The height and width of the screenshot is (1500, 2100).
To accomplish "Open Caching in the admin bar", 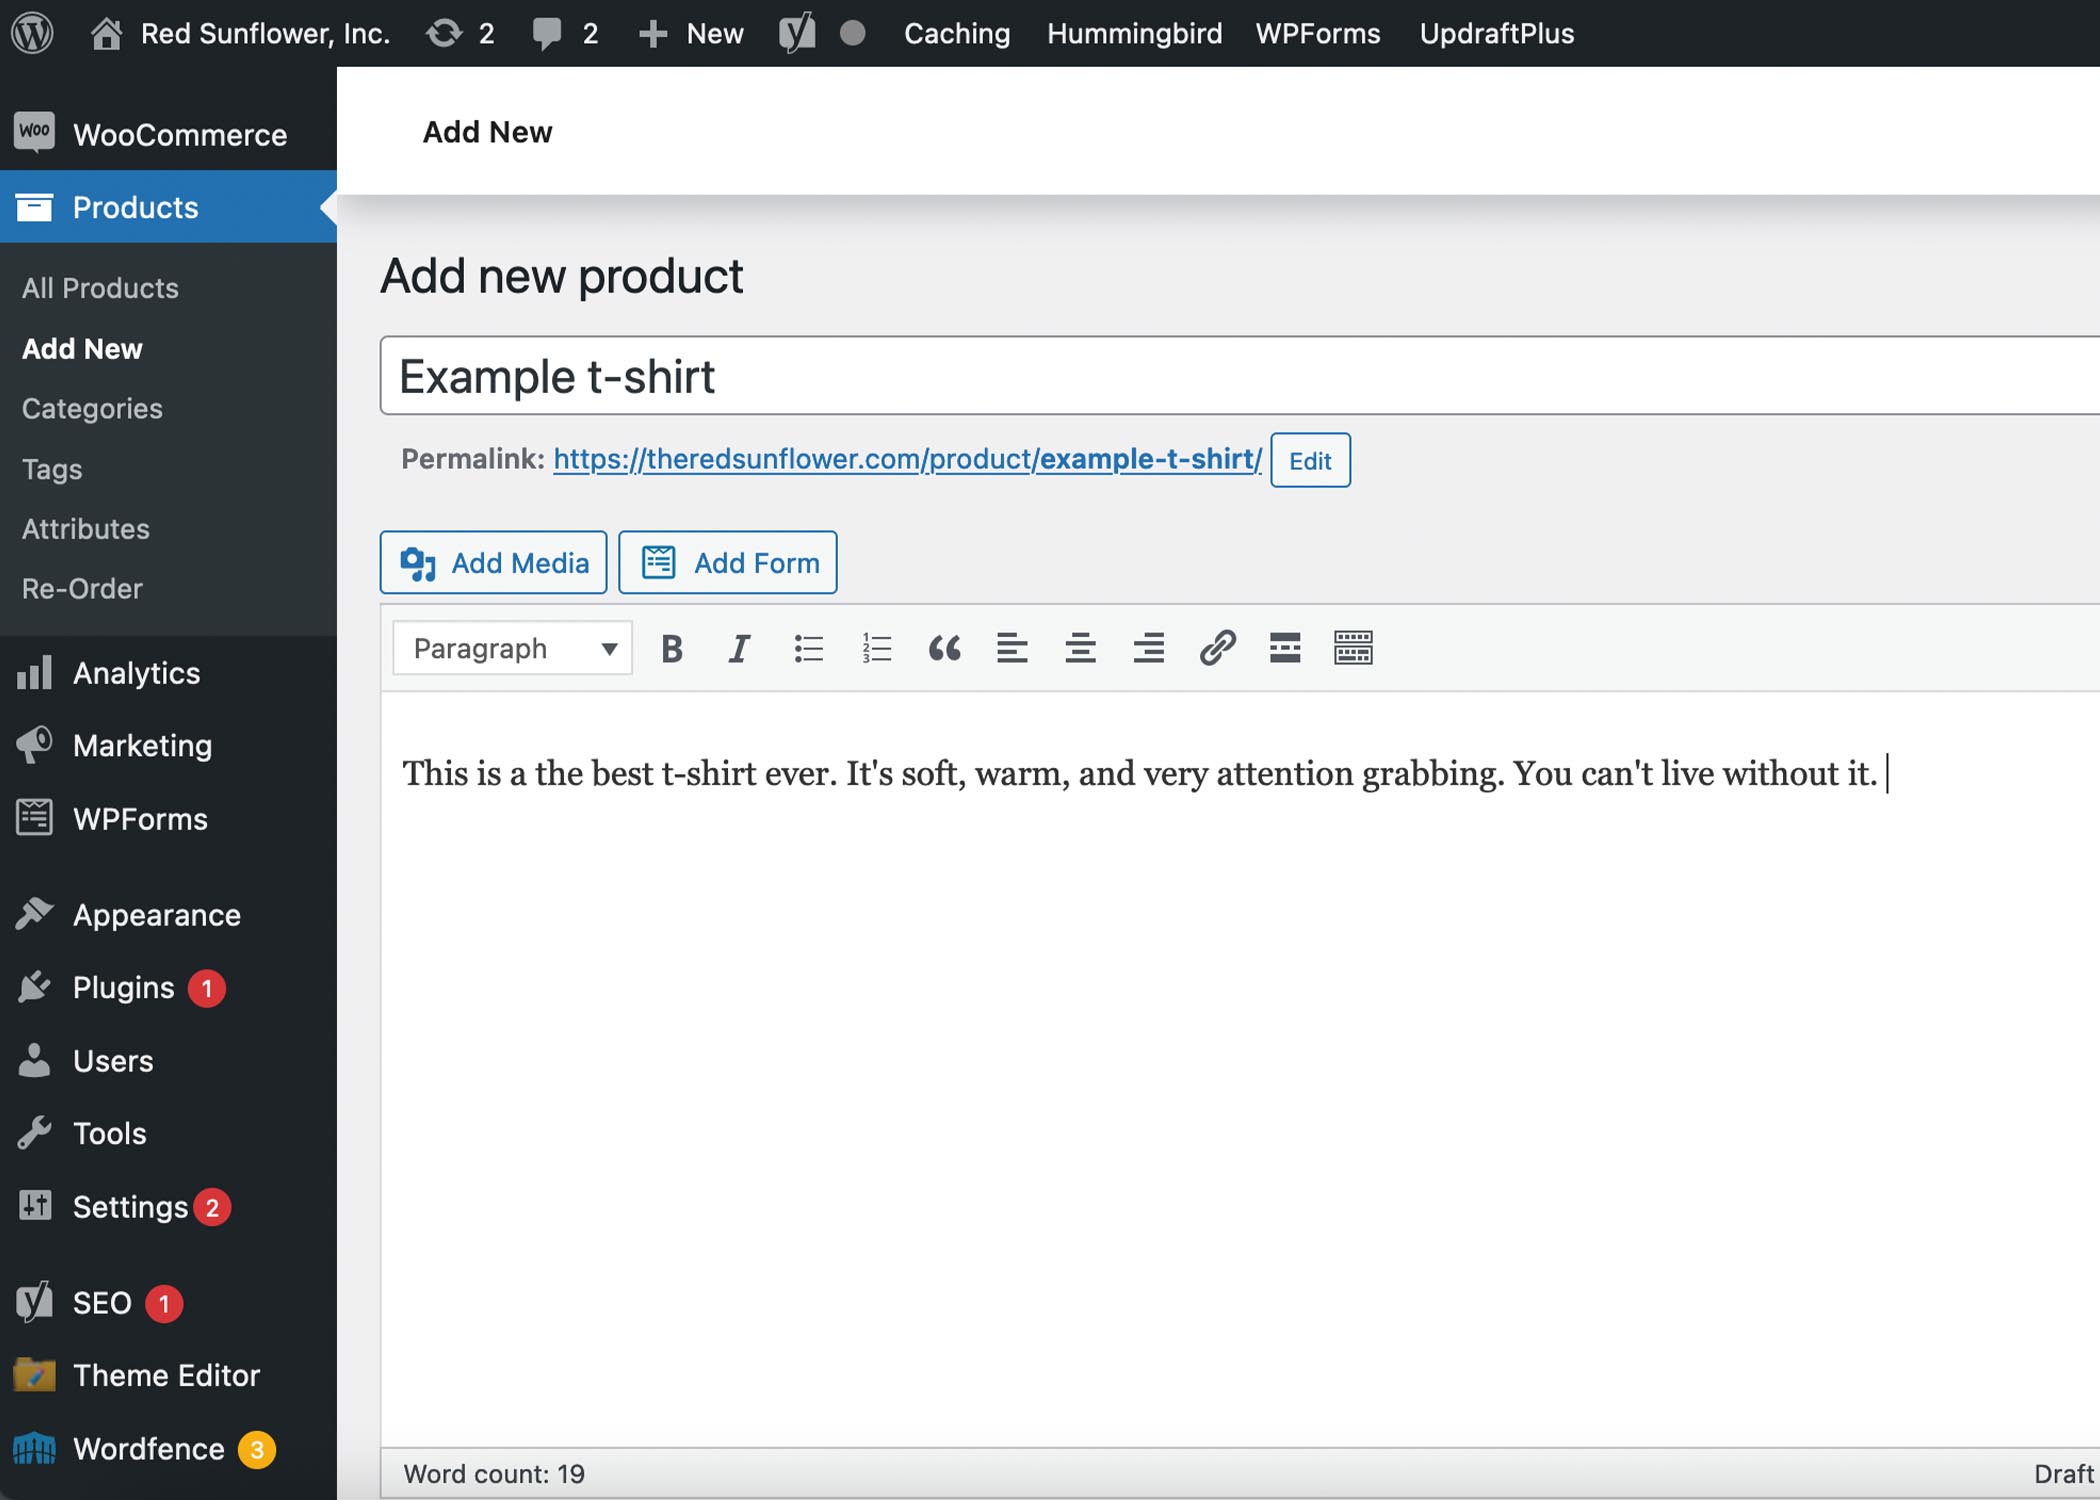I will pos(957,33).
